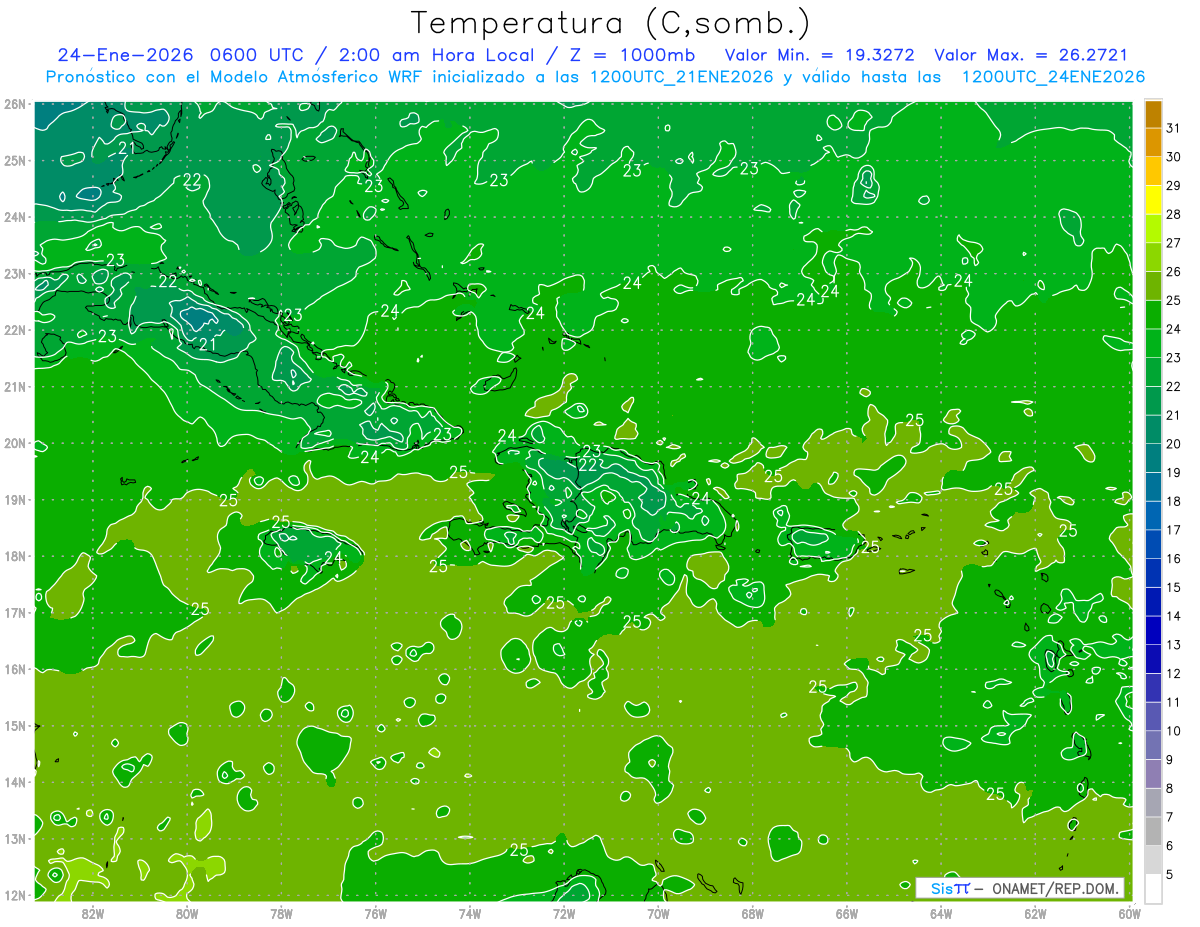Select the gray swatch between 6 and 7
Image resolution: width=1200 pixels, height=927 pixels.
pyautogui.click(x=1153, y=831)
